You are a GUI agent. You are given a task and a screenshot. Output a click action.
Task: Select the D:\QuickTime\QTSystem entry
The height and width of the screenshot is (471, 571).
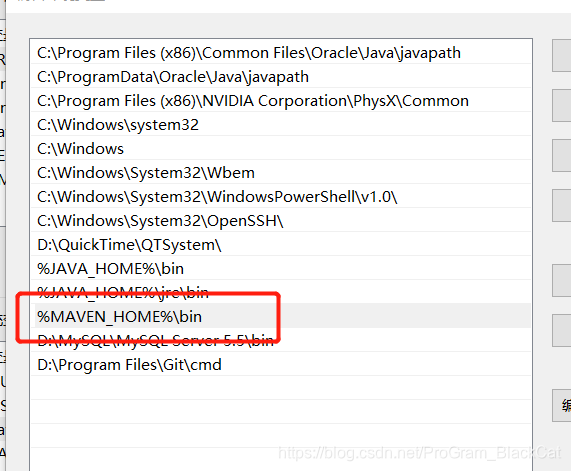(x=281, y=245)
